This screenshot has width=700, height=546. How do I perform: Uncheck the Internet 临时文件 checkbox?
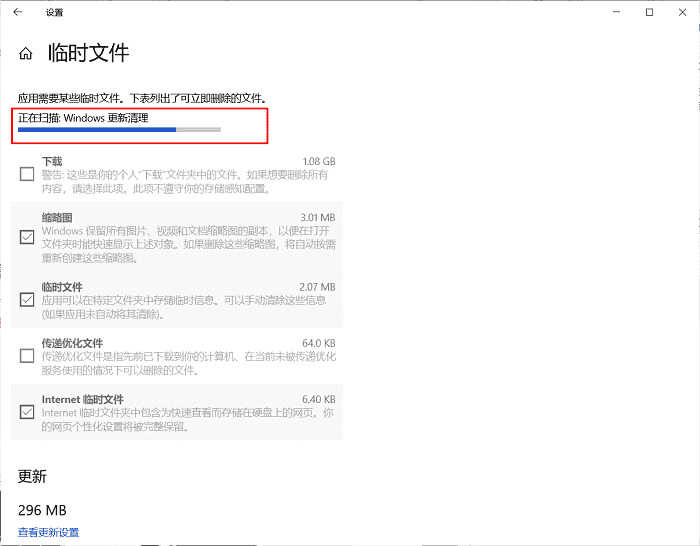27,412
